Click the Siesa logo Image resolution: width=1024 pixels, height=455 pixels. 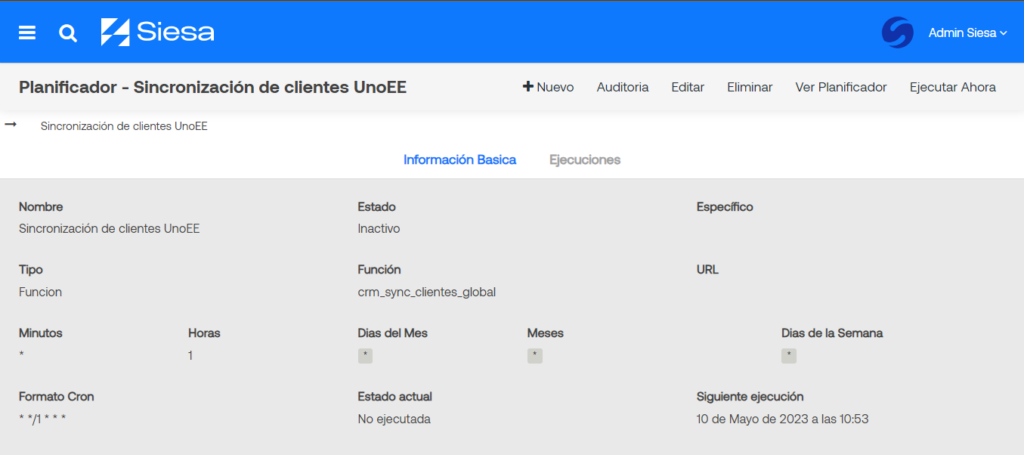(x=157, y=32)
